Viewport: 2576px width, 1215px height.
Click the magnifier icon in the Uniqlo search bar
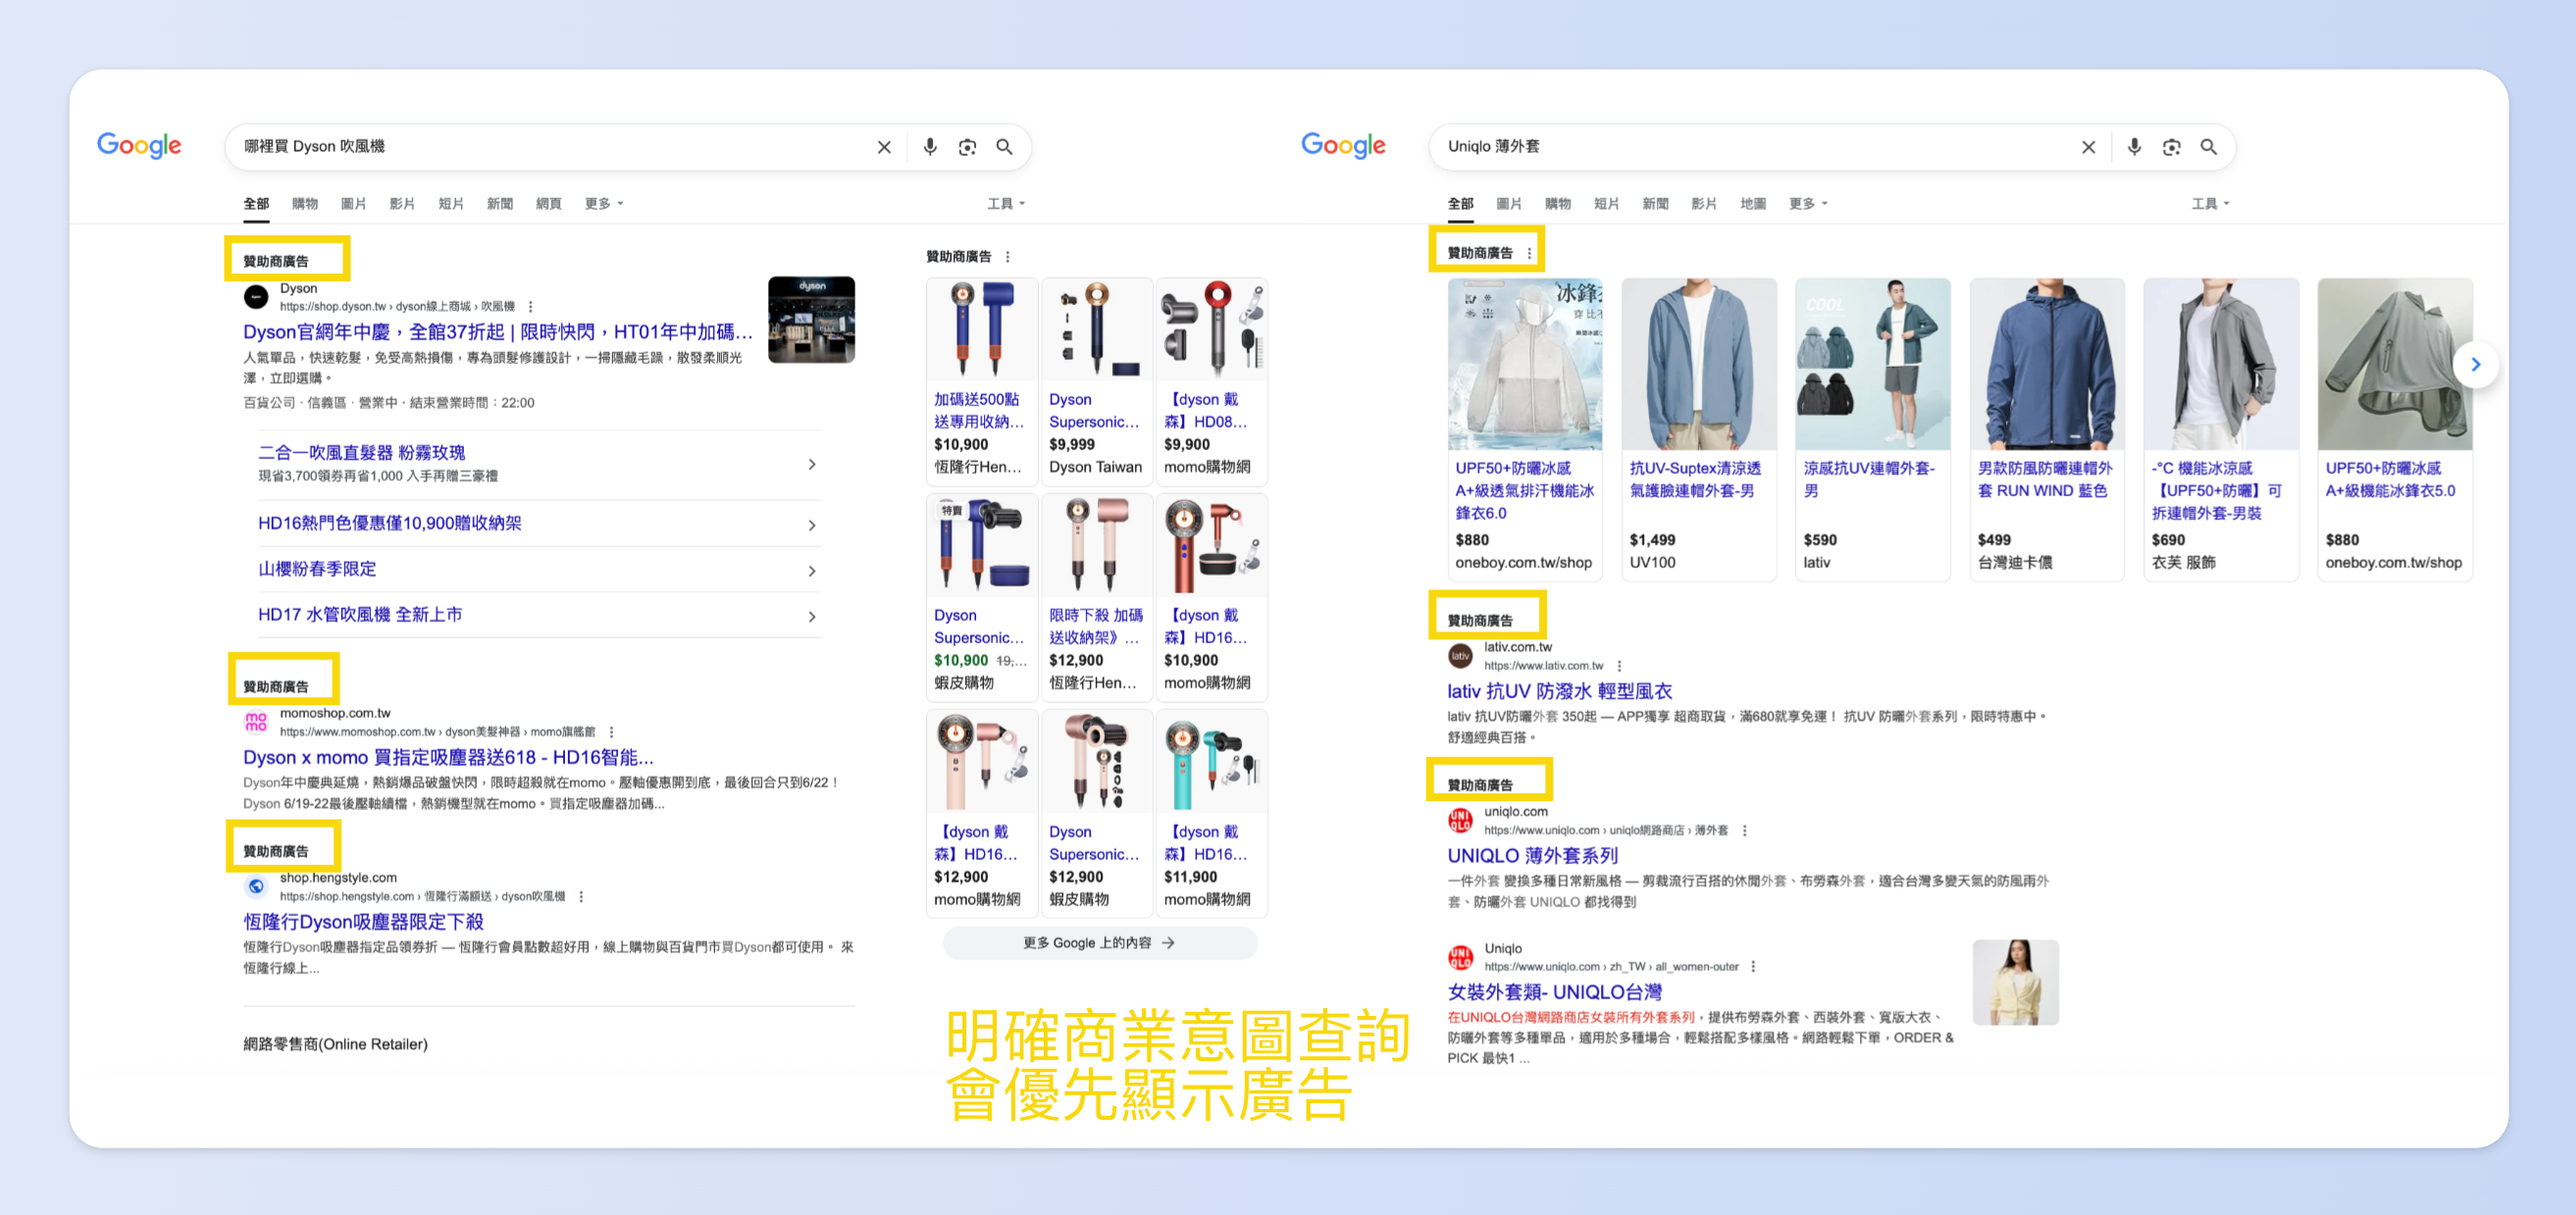click(2208, 147)
